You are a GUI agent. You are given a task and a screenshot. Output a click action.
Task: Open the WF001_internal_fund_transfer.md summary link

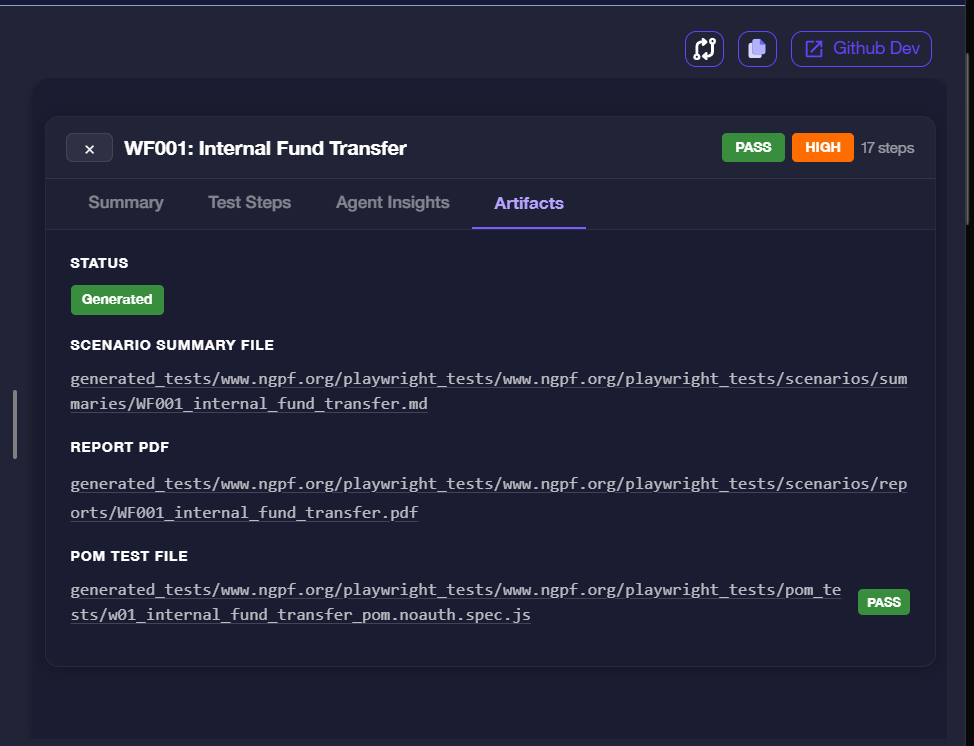click(488, 391)
